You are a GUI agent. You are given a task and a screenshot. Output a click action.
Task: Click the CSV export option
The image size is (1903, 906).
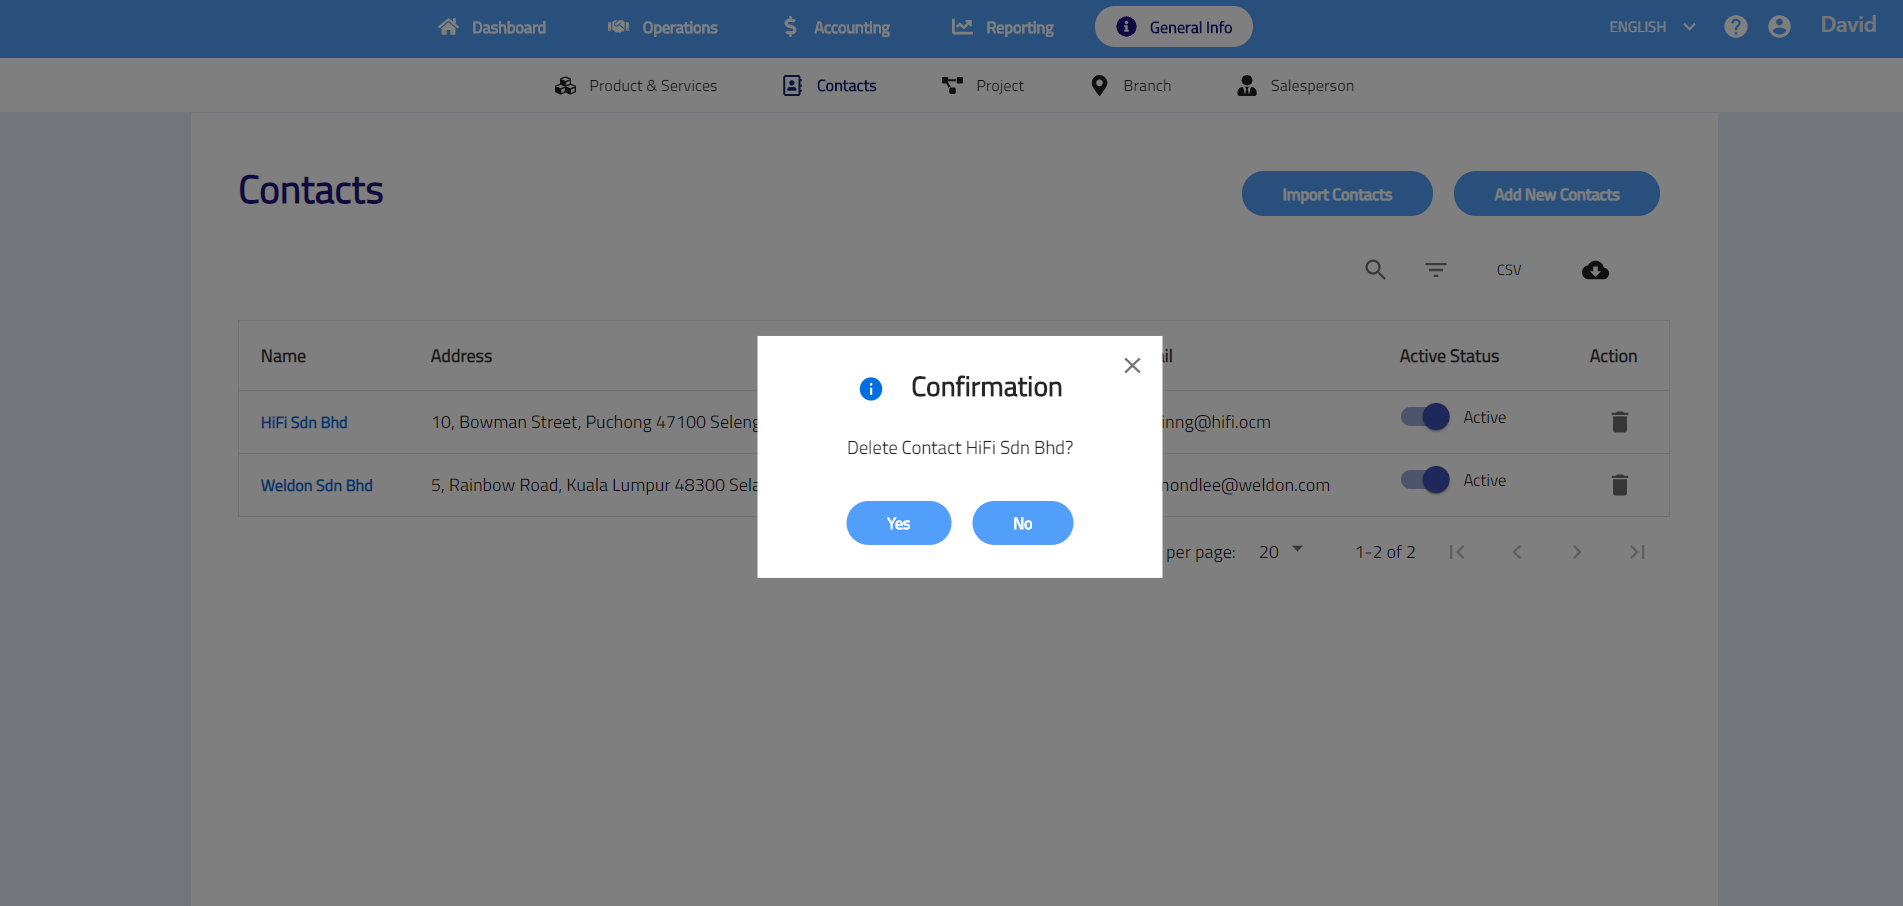point(1508,270)
